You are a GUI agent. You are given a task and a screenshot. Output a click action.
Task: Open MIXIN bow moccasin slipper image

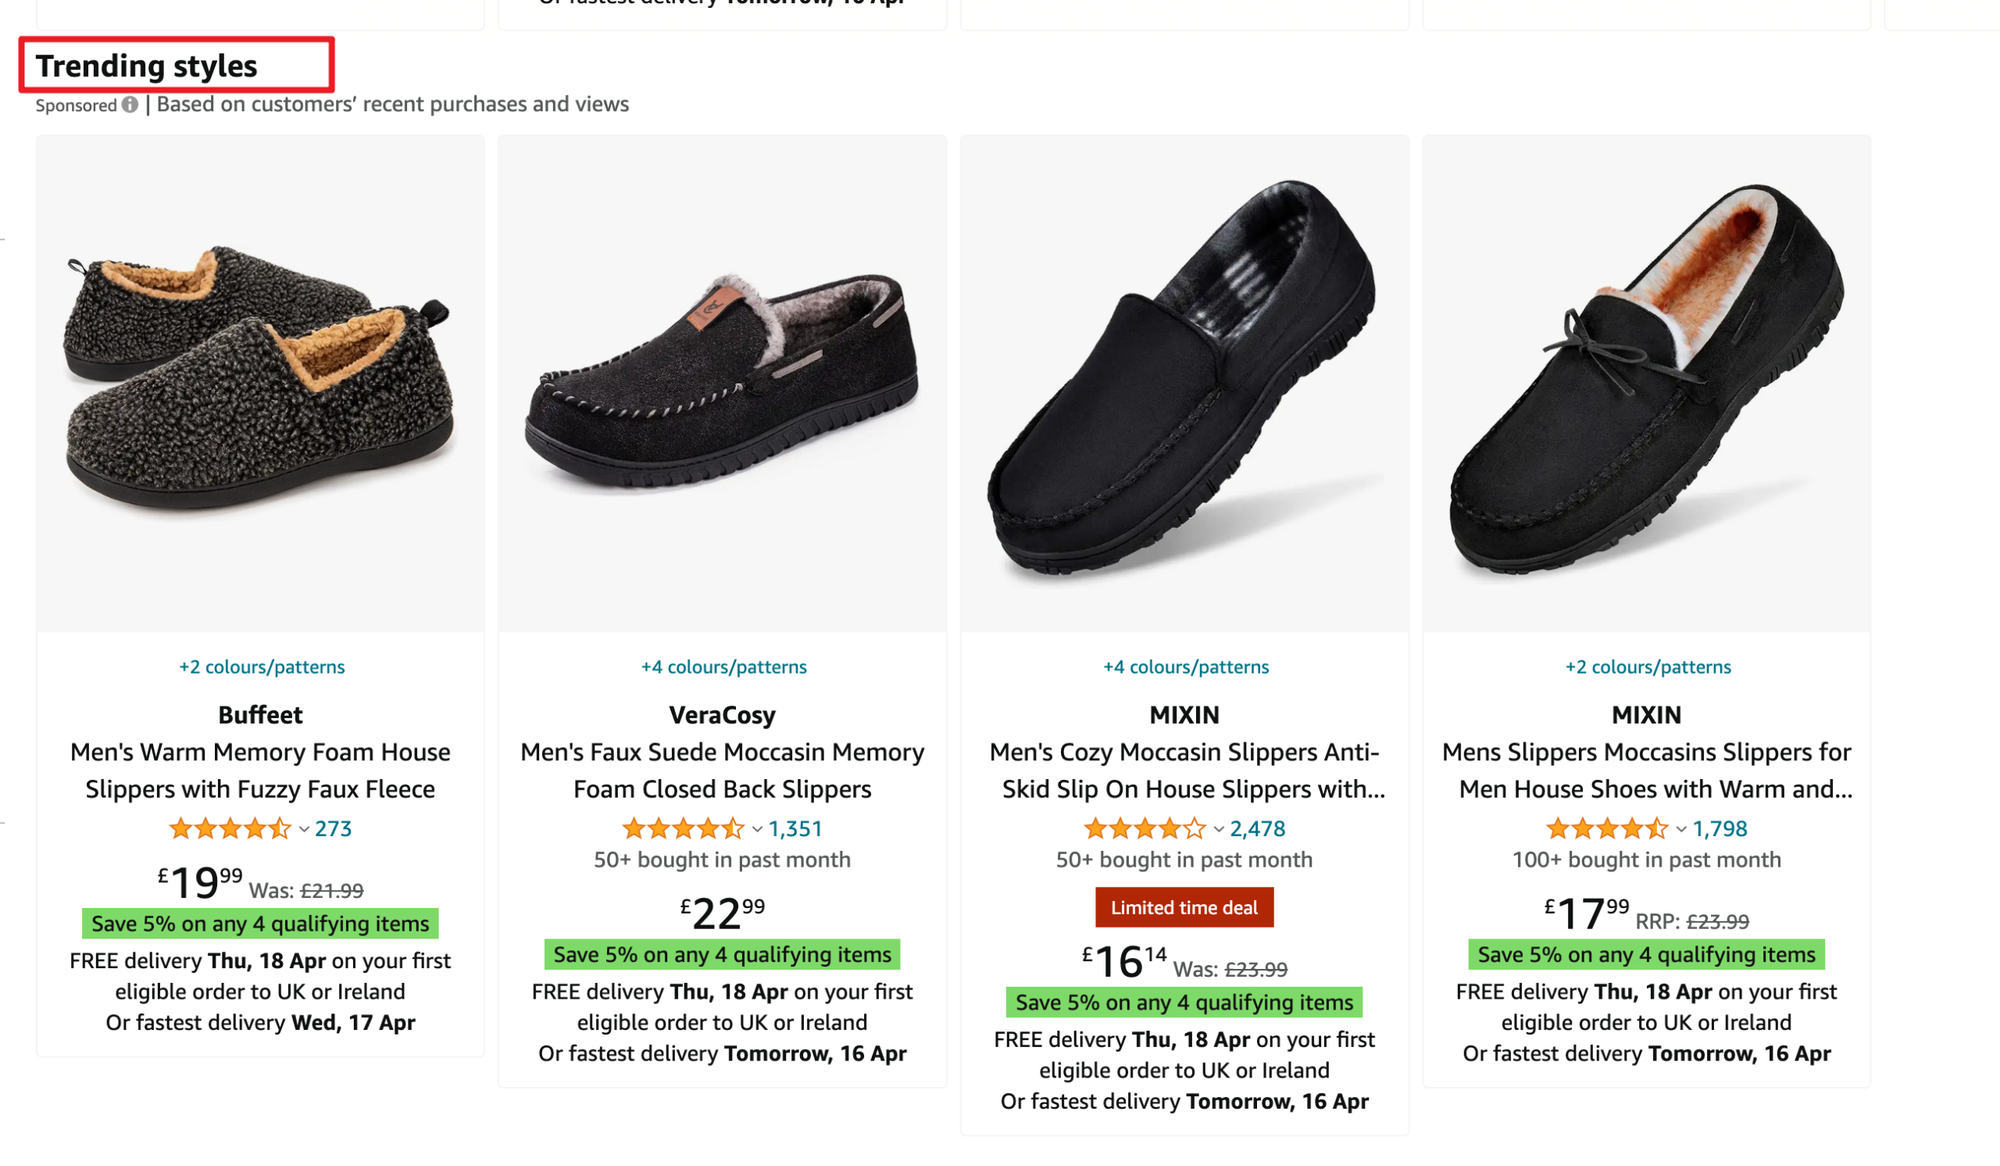point(1646,383)
